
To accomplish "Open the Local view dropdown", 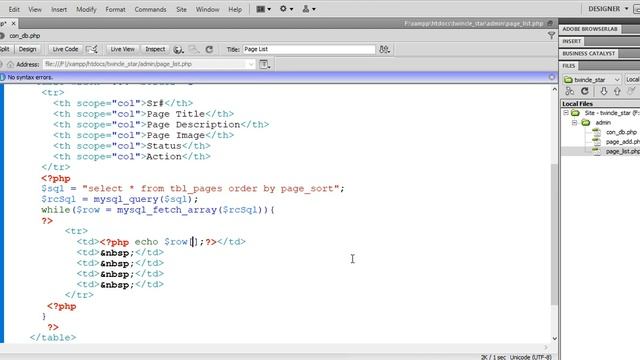I will pyautogui.click(x=632, y=80).
